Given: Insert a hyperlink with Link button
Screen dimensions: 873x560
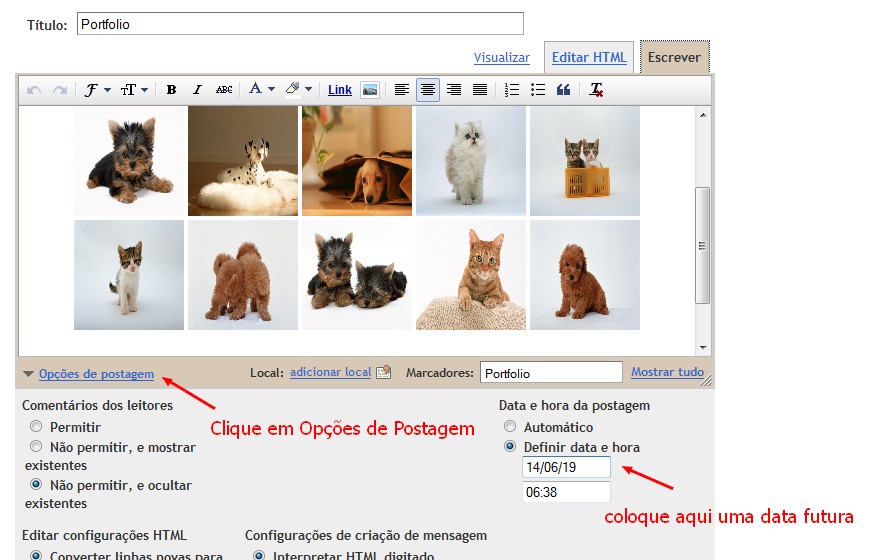Looking at the screenshot, I should coord(340,90).
